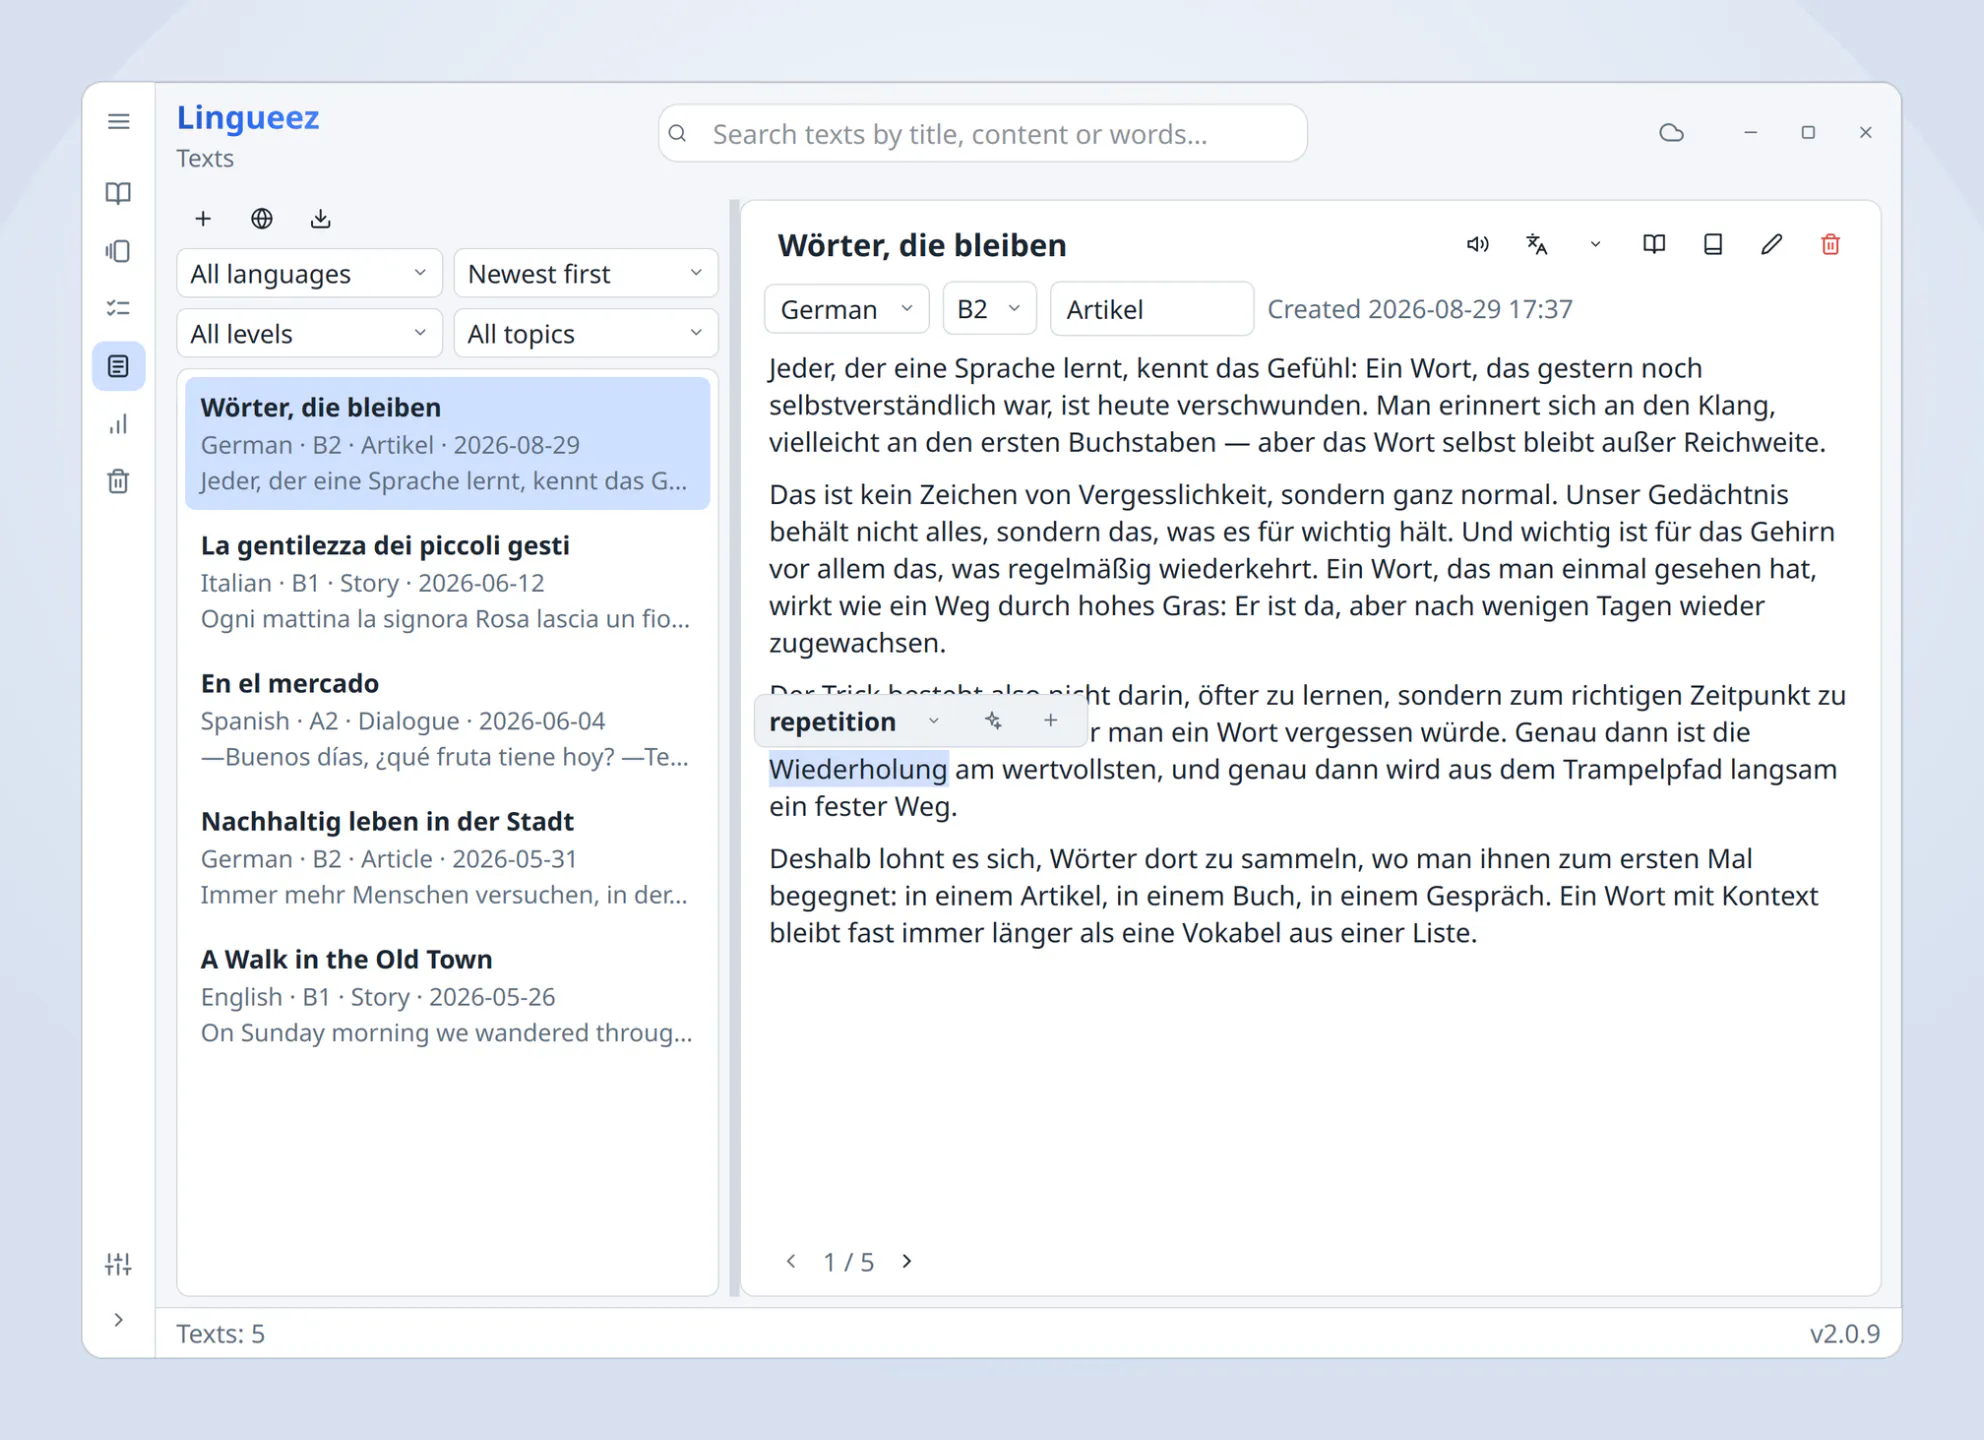Image resolution: width=1984 pixels, height=1440 pixels.
Task: Select 'A Walk in the Old Town' text
Action: 447,995
